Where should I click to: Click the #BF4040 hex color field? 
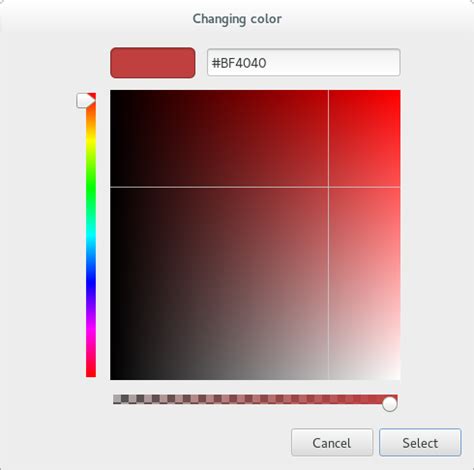(x=303, y=62)
